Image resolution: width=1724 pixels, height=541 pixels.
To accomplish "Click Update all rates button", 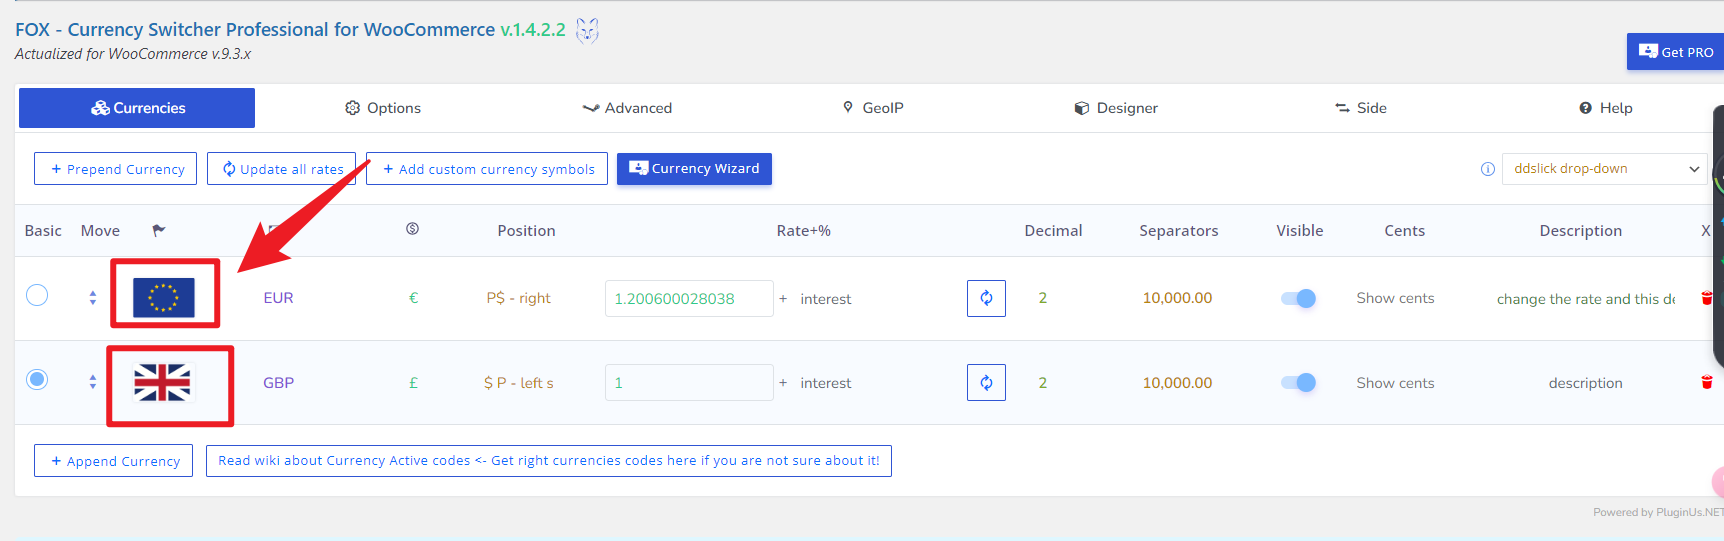I will 282,169.
